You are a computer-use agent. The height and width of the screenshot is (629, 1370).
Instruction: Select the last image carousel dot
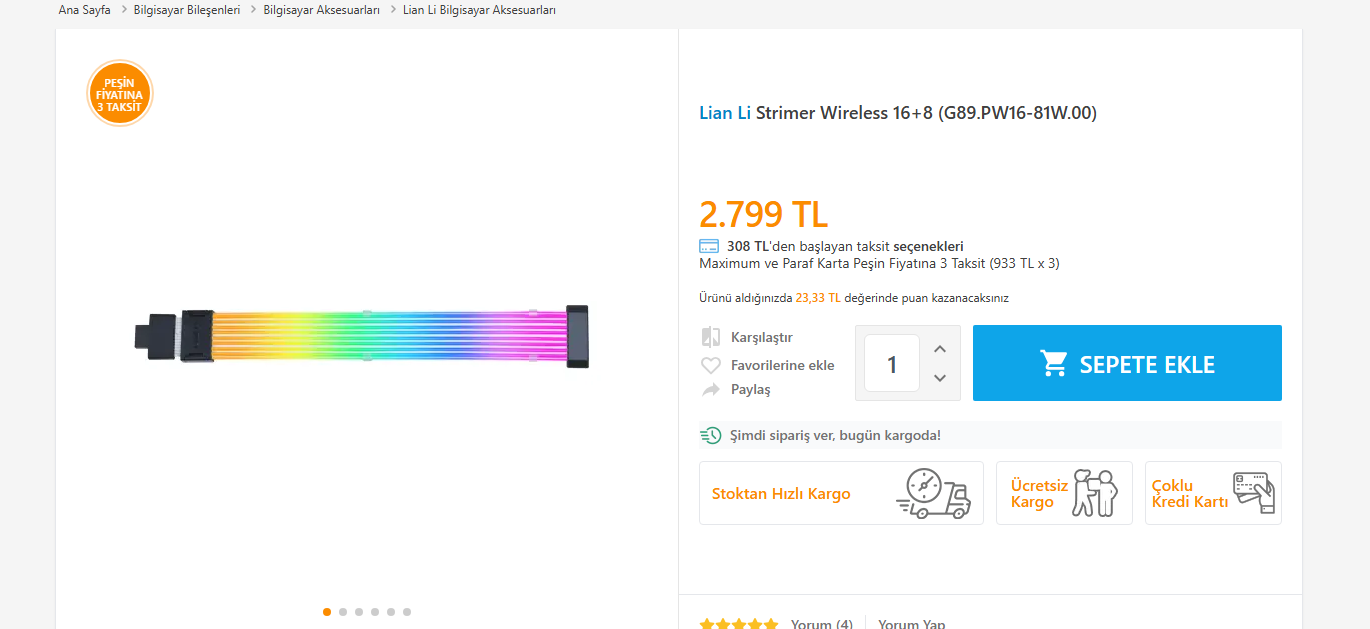coord(407,612)
